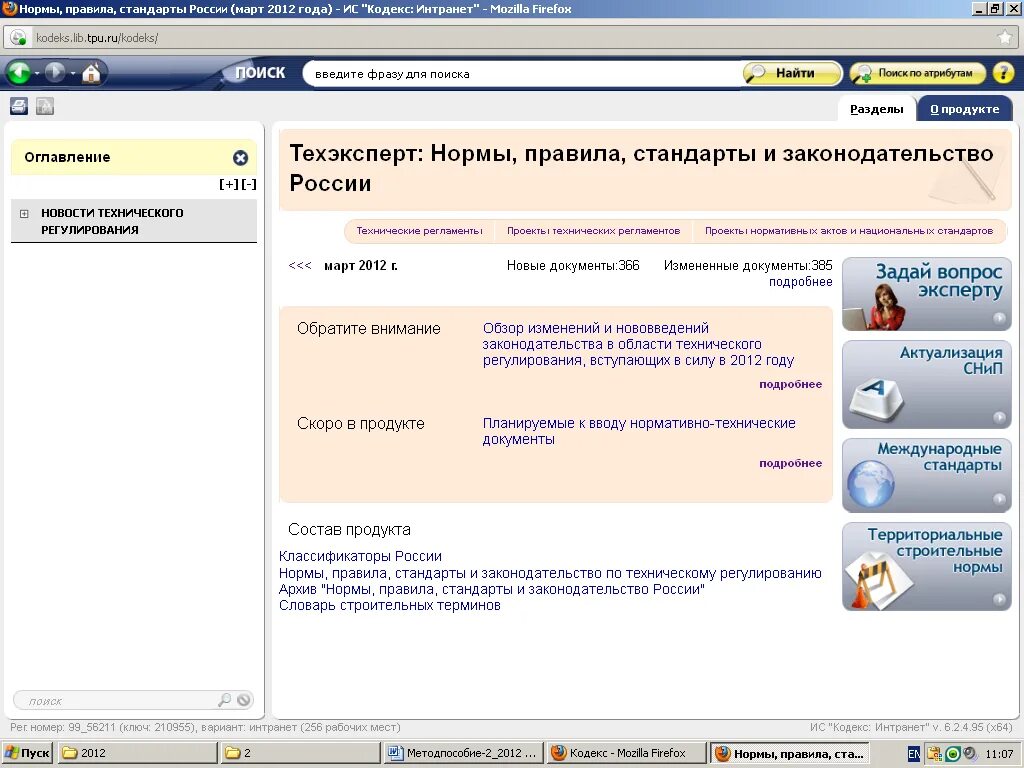Click the Рег. номер status bar text

(205, 727)
